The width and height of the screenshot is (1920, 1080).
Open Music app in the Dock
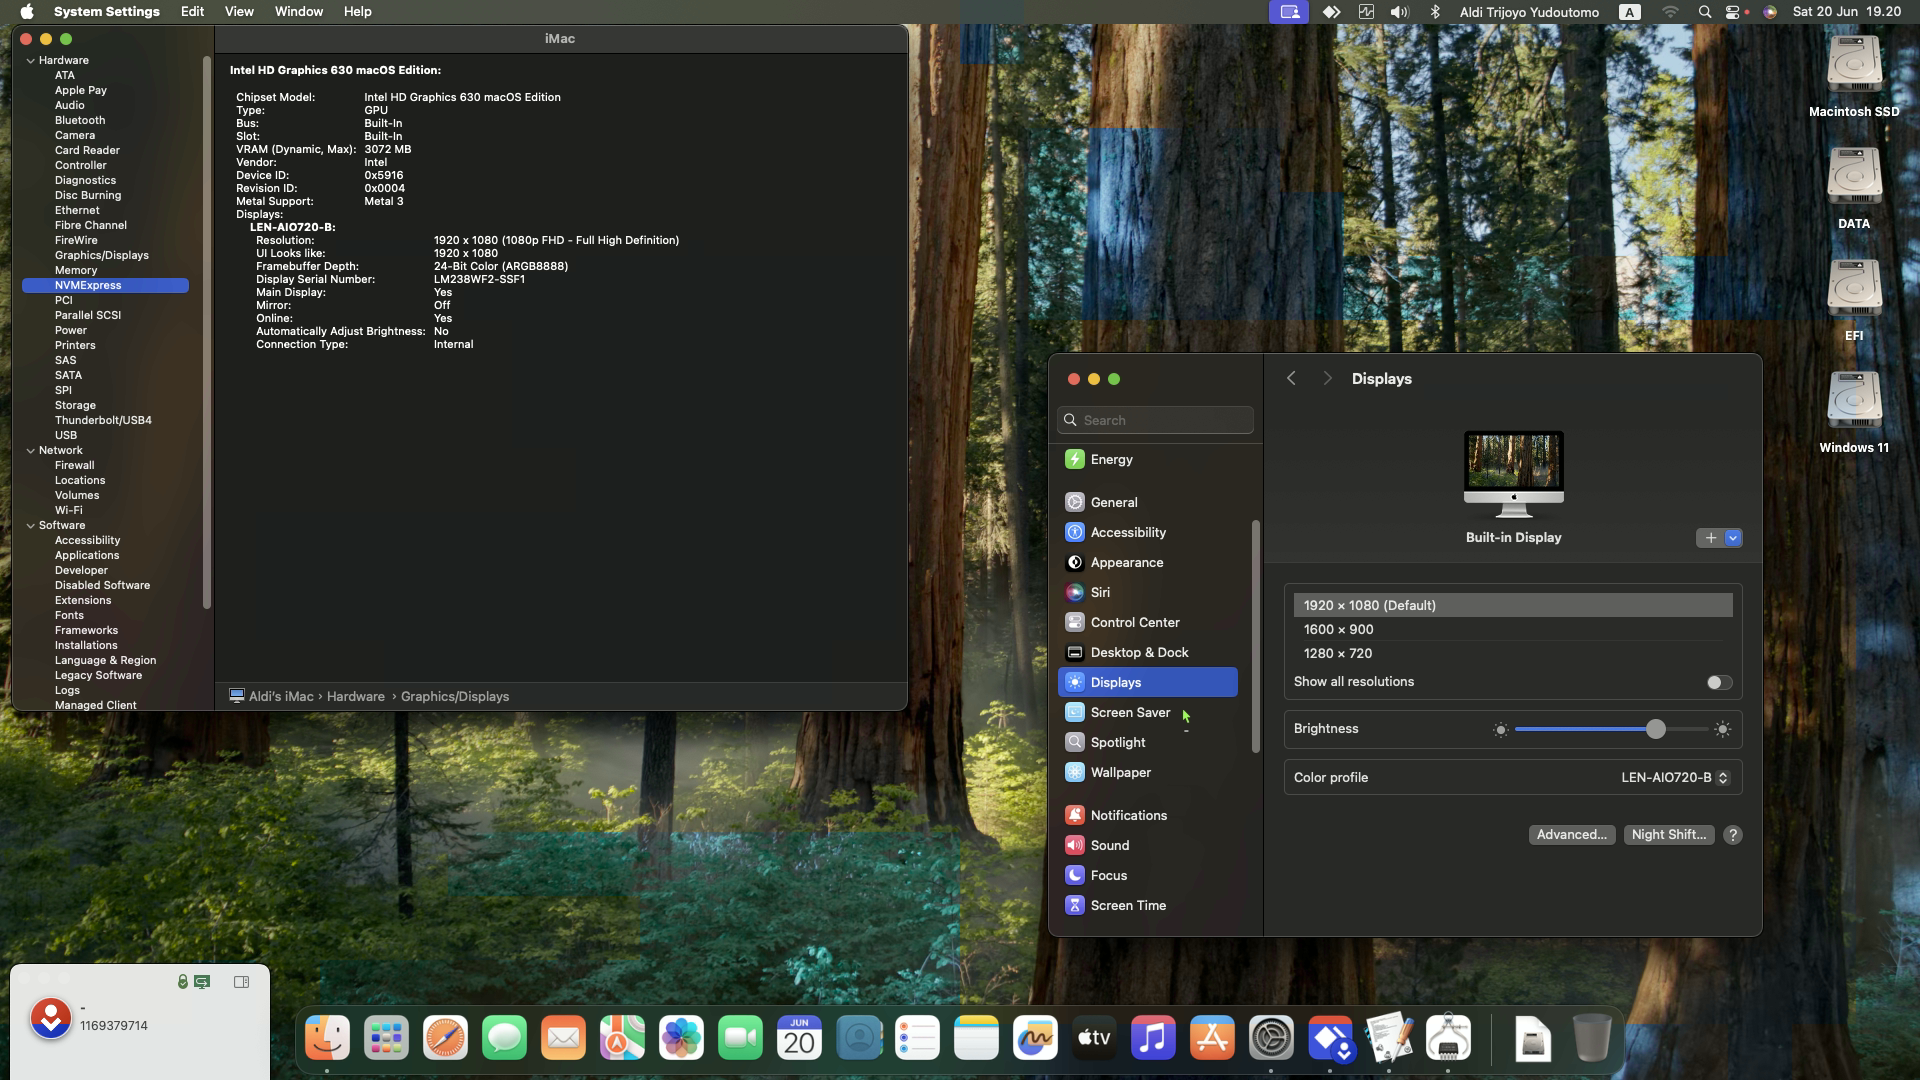click(1153, 1039)
